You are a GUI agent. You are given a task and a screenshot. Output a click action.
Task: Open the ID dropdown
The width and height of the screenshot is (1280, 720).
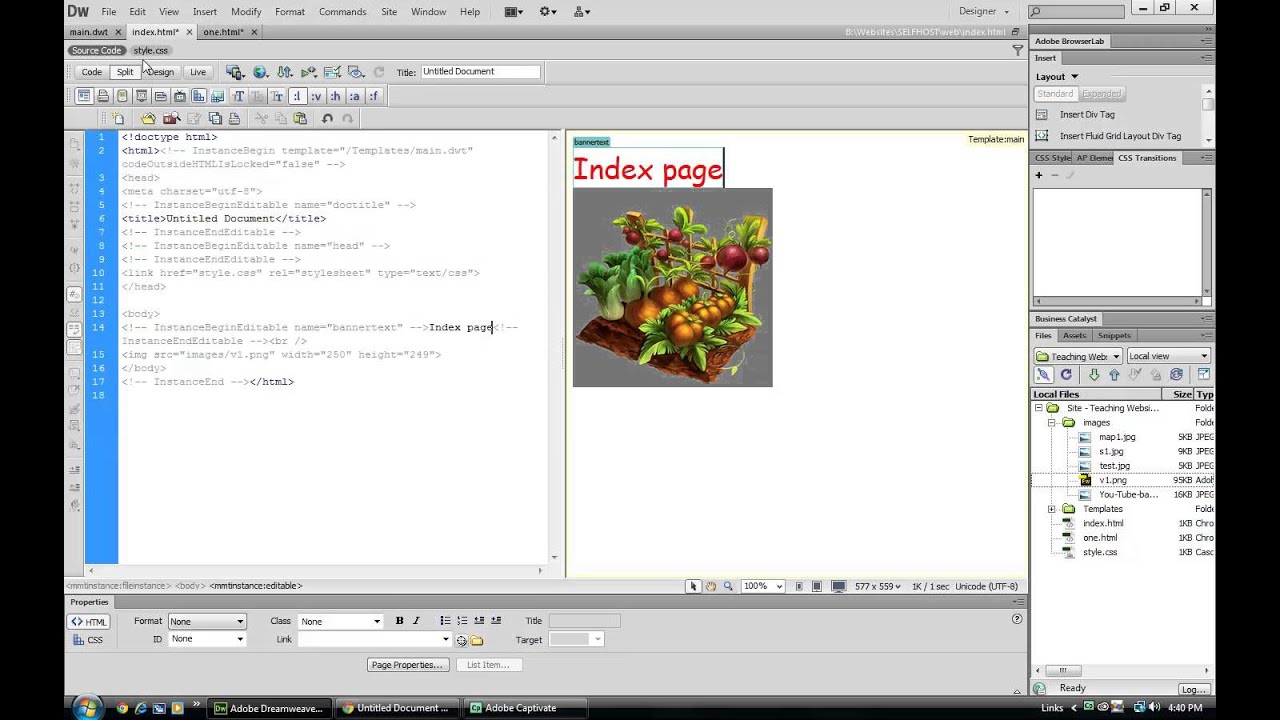point(206,639)
